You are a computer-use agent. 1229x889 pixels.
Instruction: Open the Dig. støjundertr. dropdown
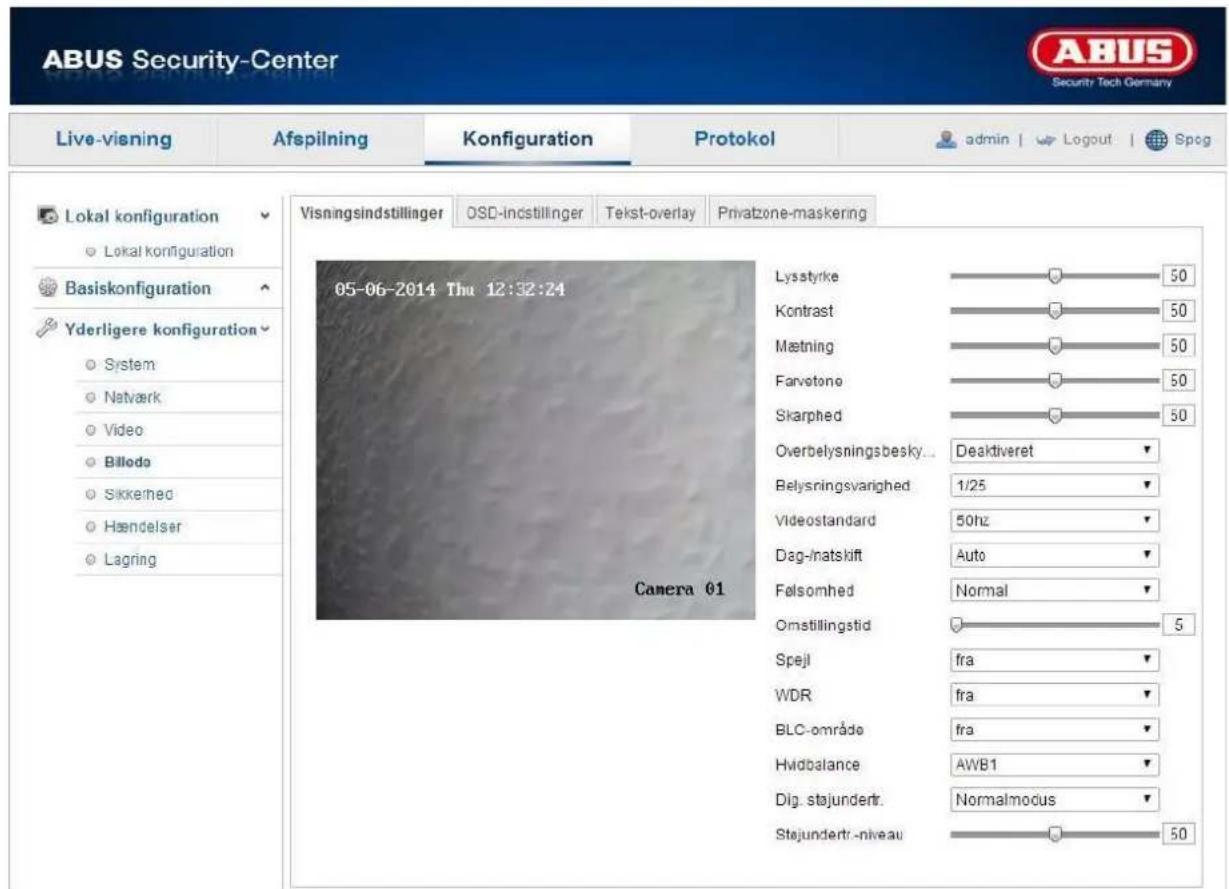(1053, 800)
